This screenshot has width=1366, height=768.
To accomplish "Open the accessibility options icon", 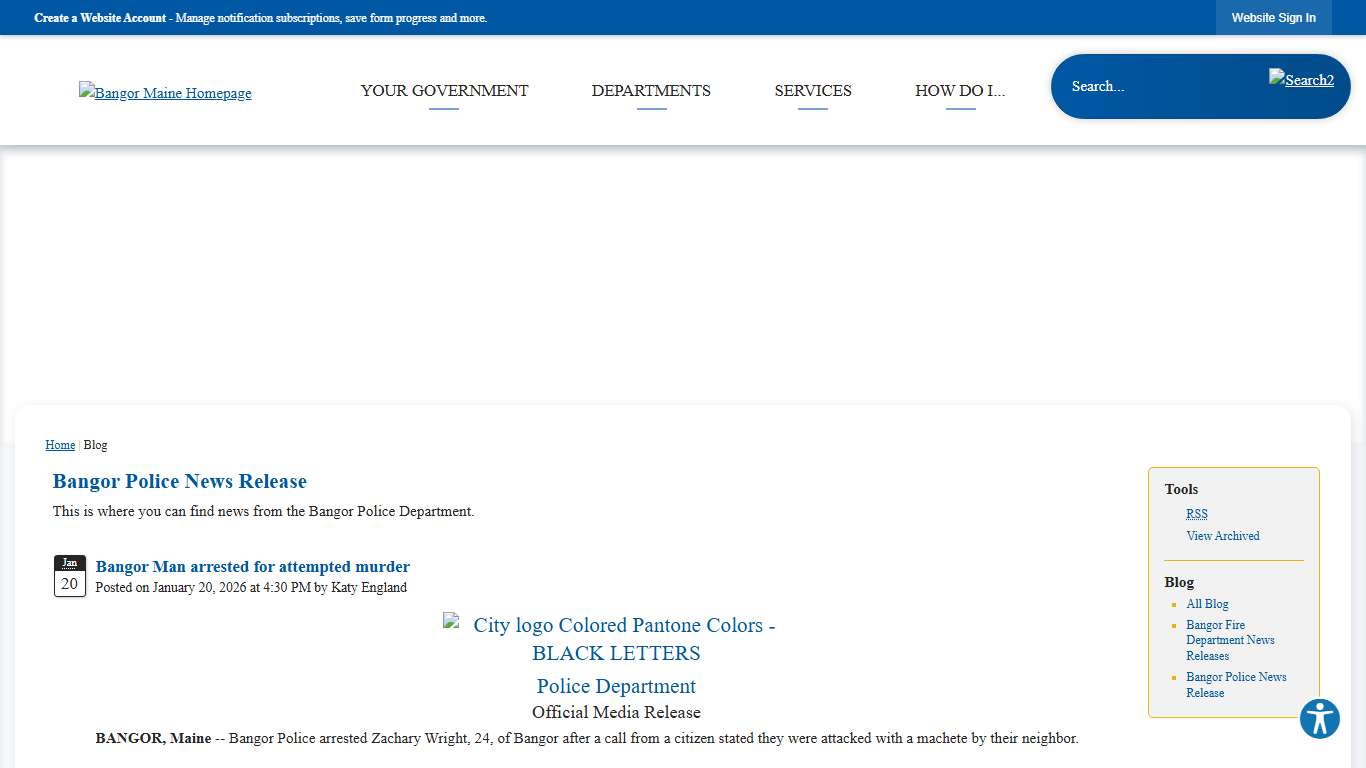I will [x=1319, y=718].
